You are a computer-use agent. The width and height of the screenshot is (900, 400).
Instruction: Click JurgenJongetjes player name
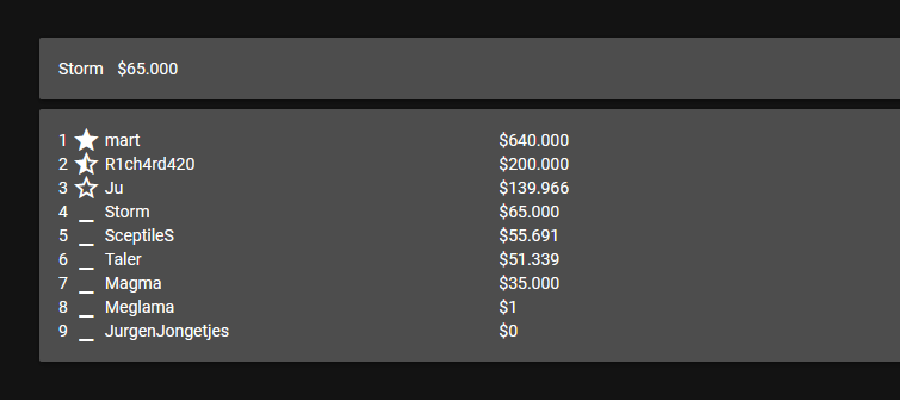tap(166, 332)
